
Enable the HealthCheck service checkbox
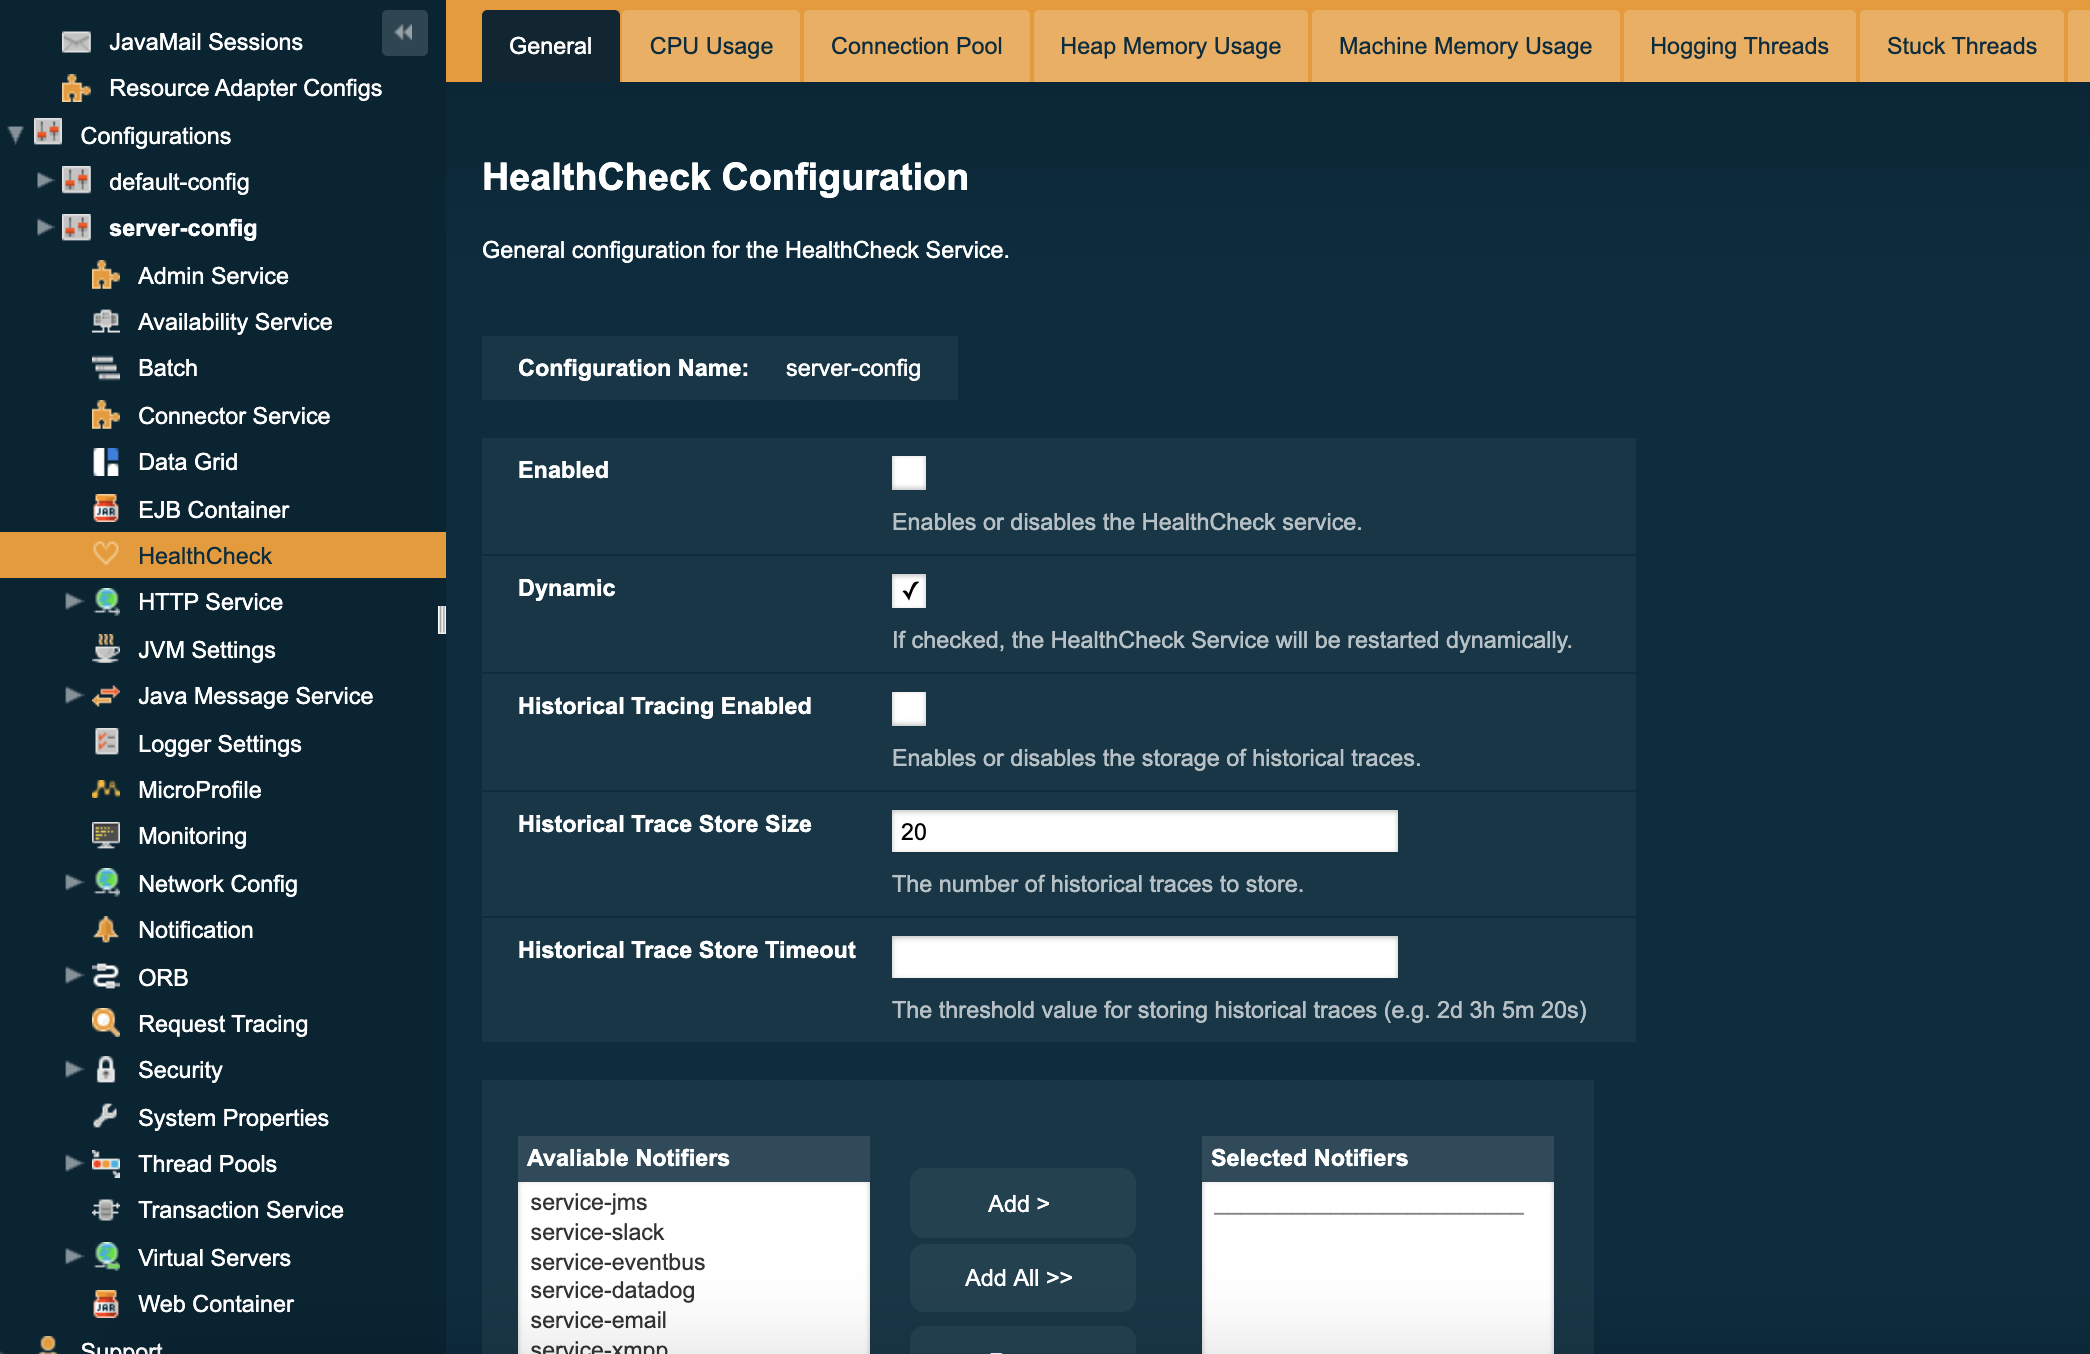coord(908,472)
